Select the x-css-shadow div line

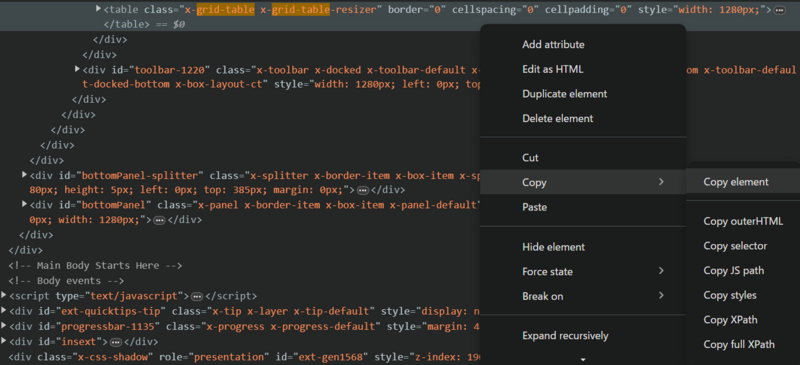click(x=245, y=357)
